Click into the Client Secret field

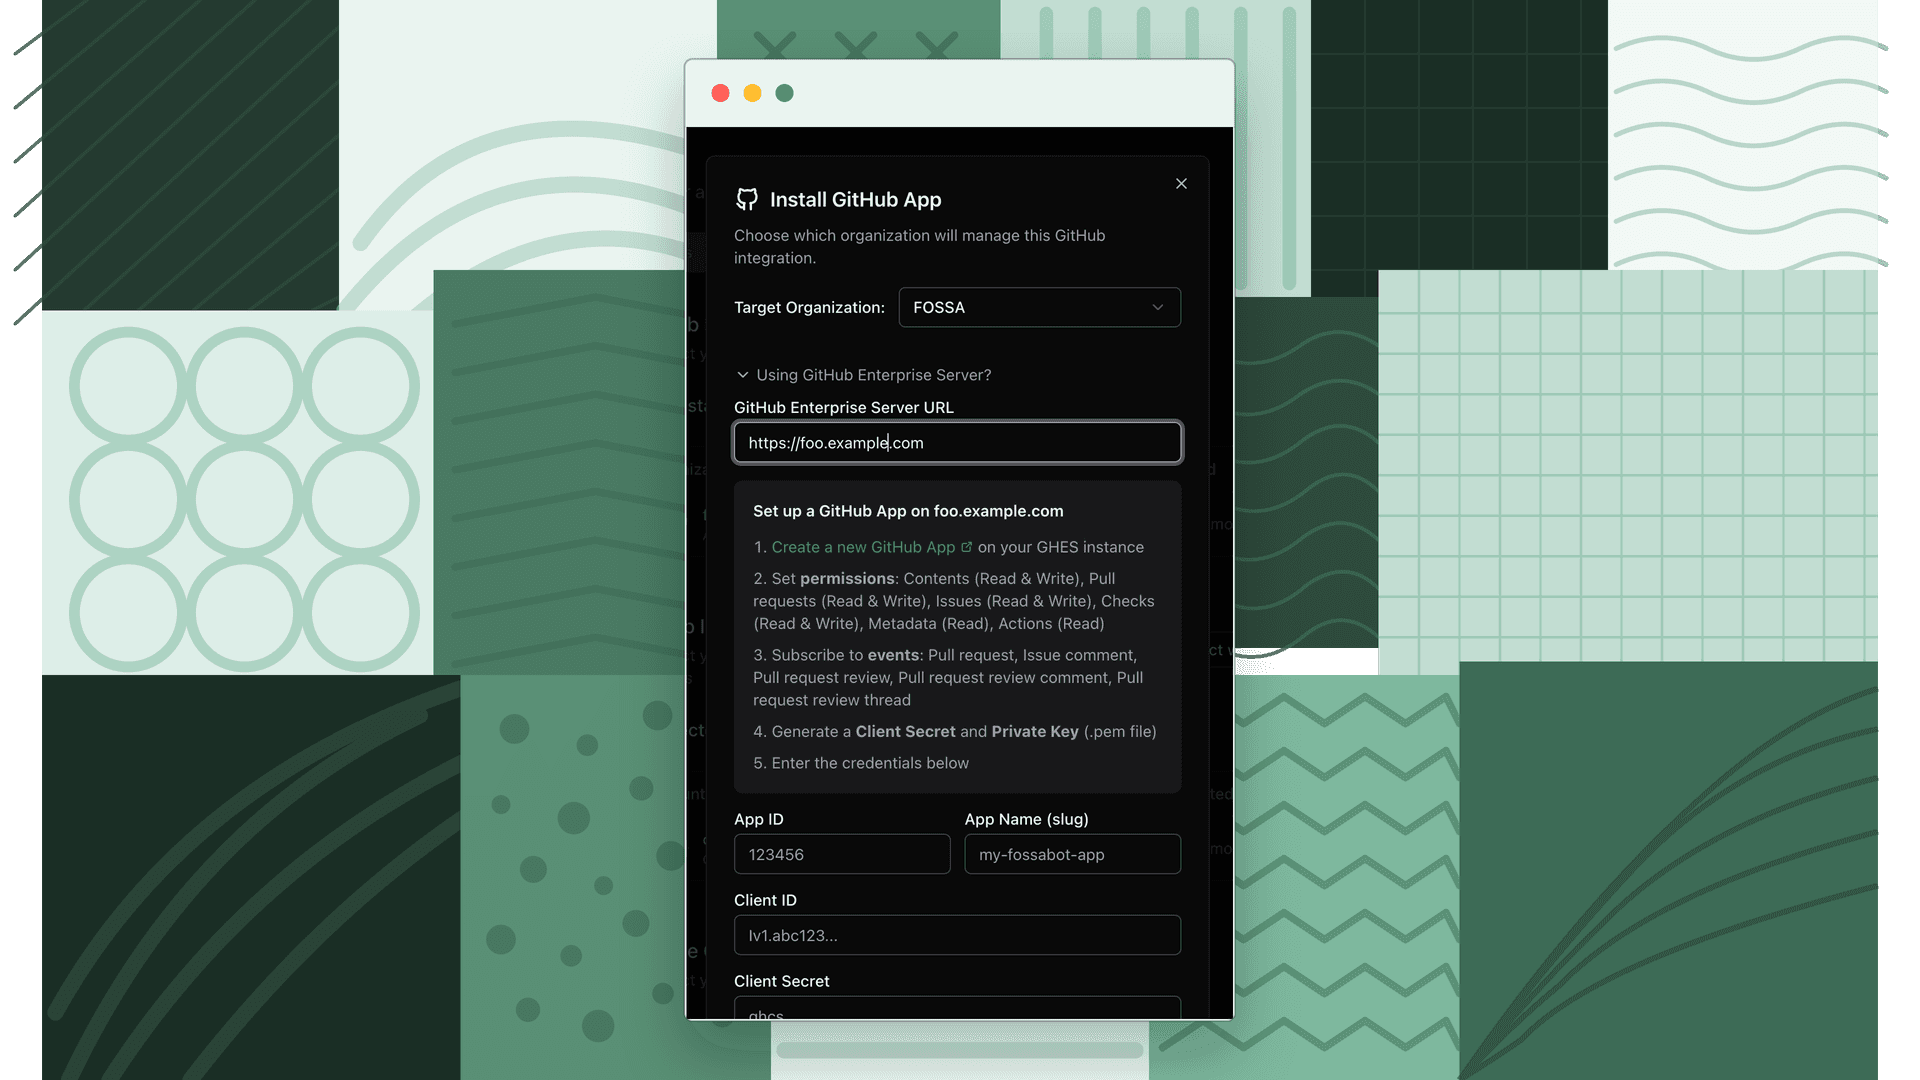(x=957, y=1007)
